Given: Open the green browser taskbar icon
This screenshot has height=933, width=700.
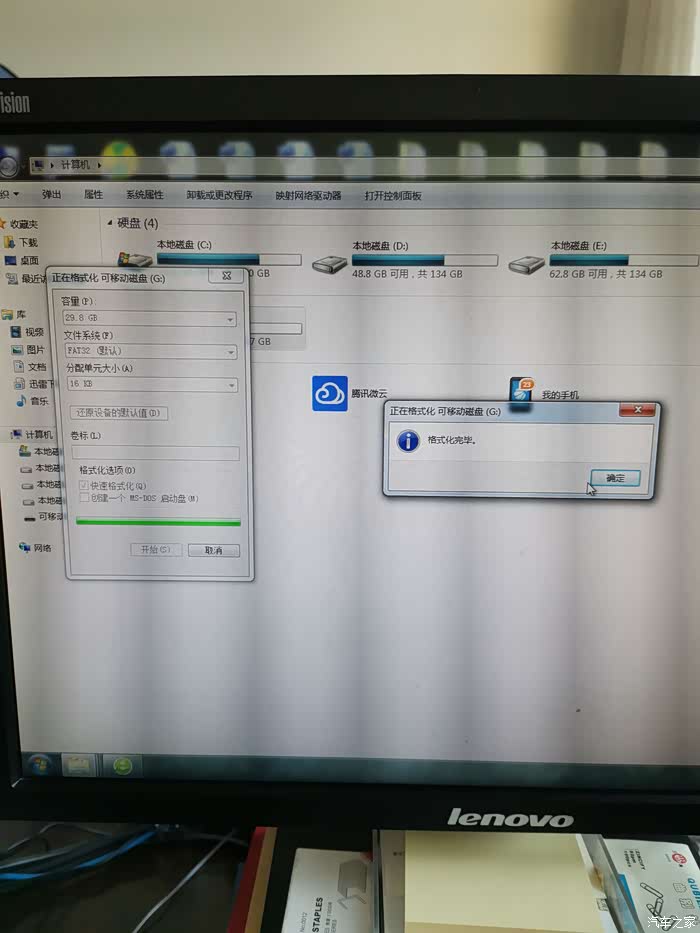Looking at the screenshot, I should 122,765.
